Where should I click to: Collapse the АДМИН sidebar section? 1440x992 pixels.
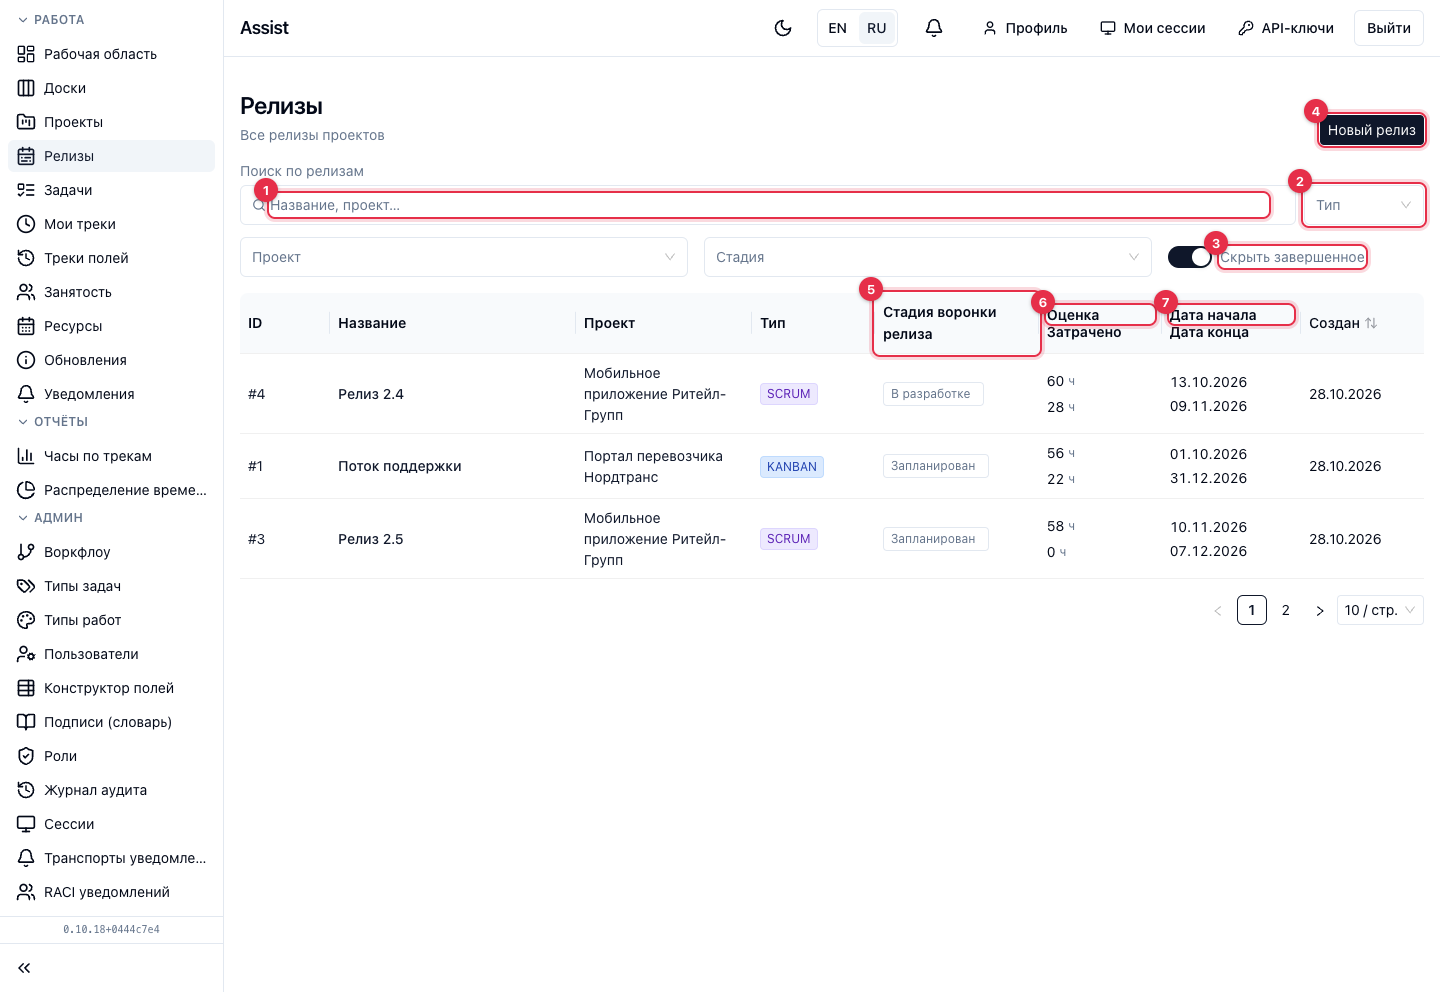pos(51,518)
